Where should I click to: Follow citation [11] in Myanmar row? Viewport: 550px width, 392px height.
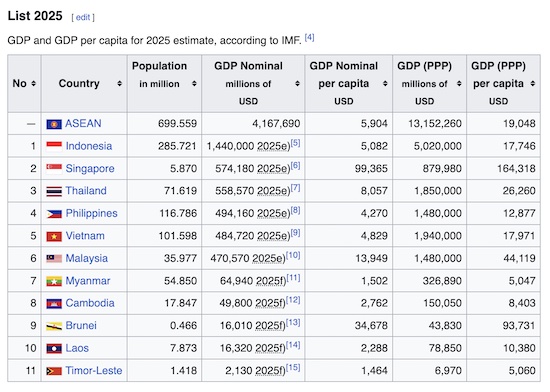tap(293, 278)
